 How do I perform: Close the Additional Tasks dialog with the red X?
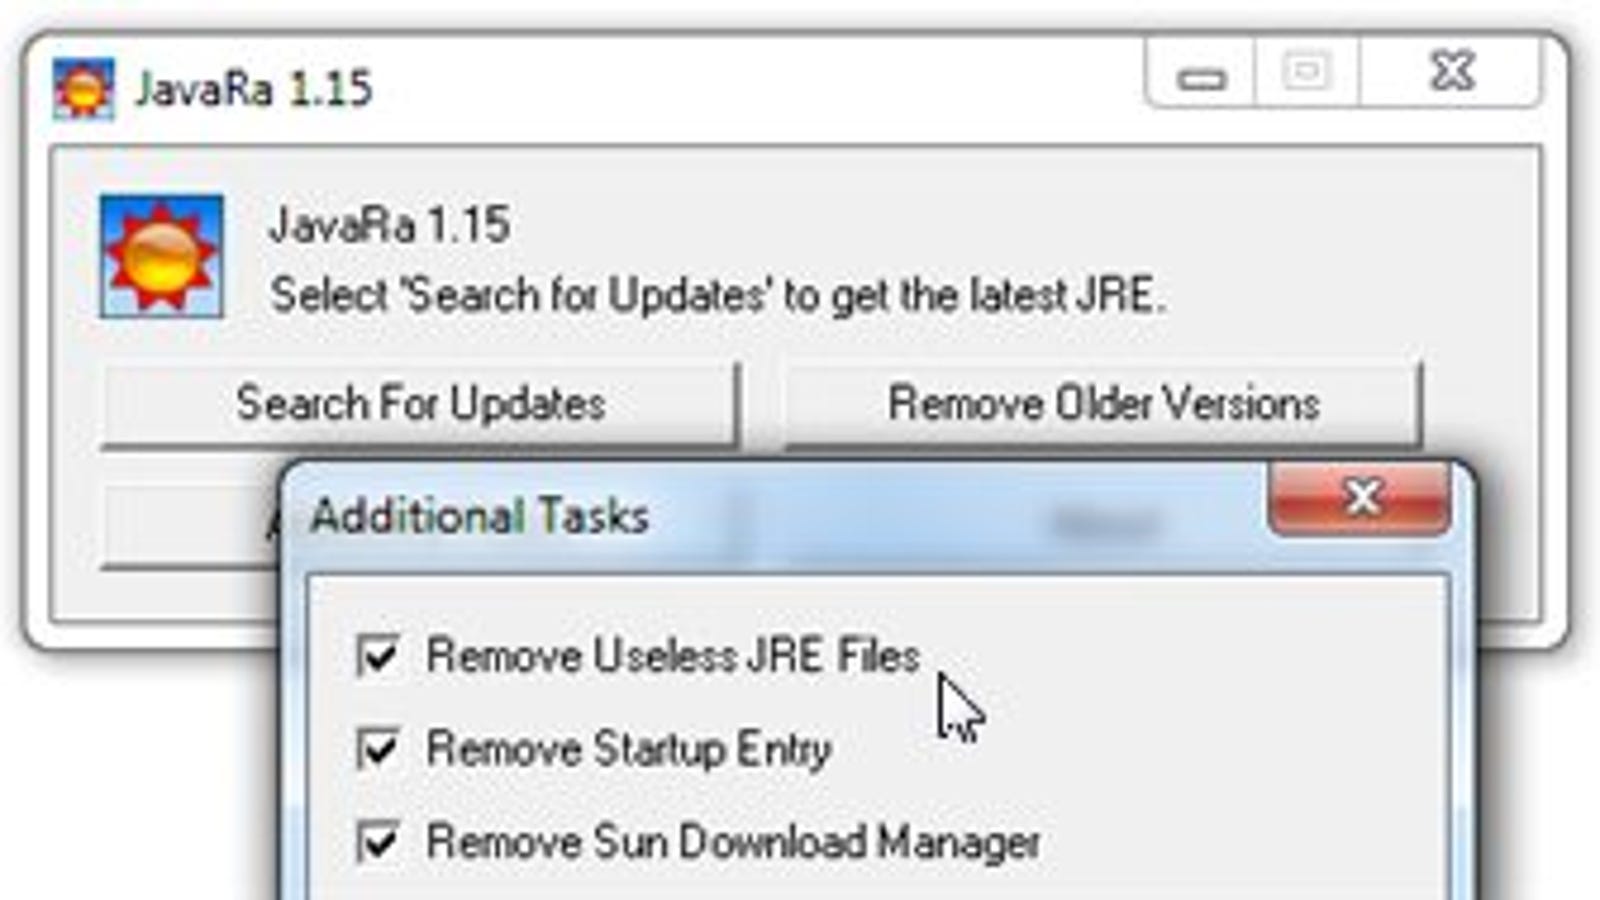click(x=1360, y=497)
